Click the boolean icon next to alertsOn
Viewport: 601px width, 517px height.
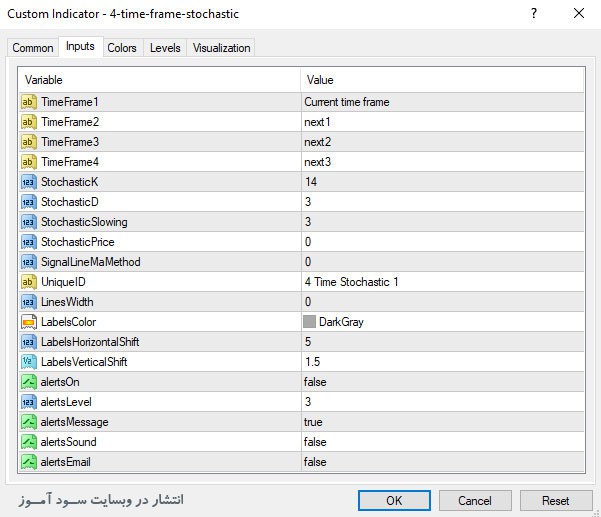click(x=28, y=382)
